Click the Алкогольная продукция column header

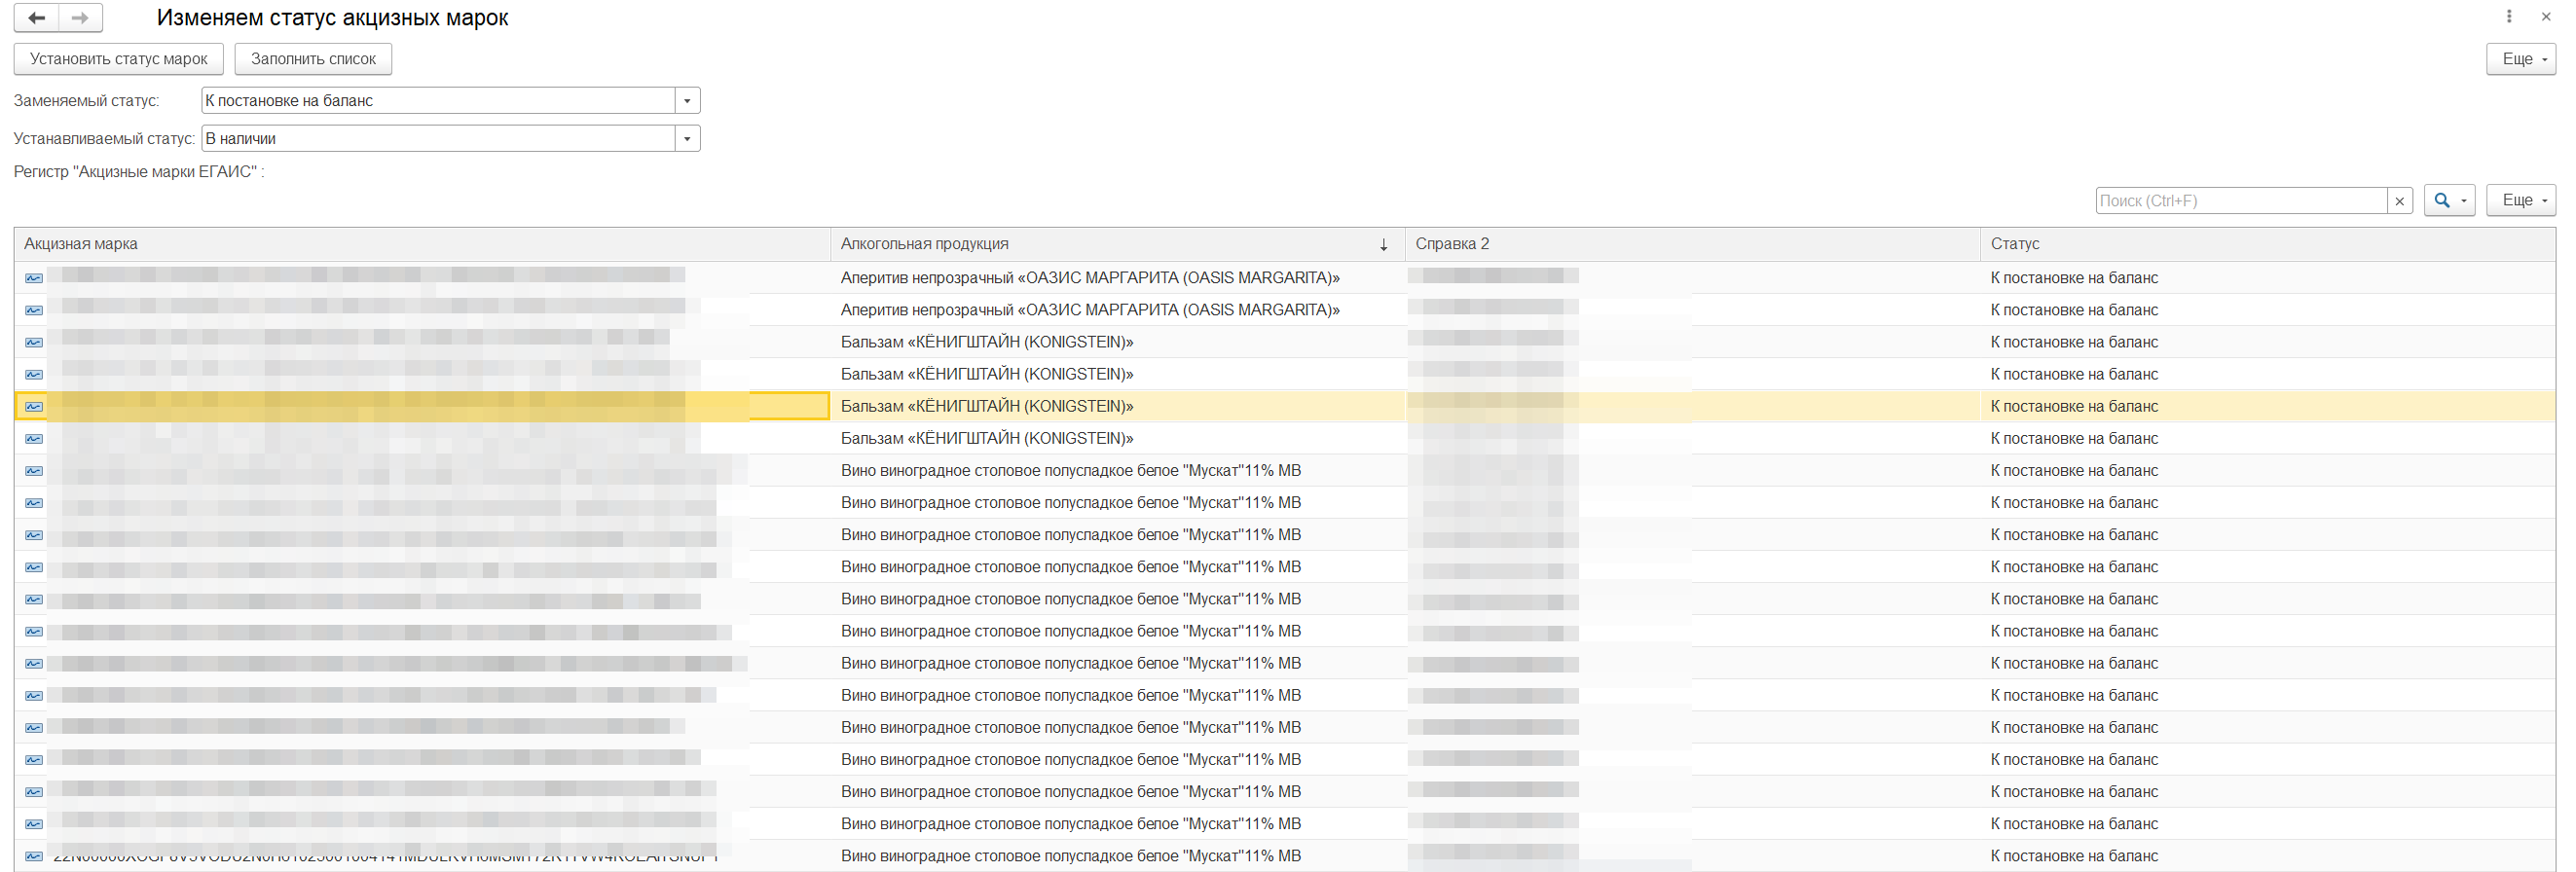[x=1117, y=244]
